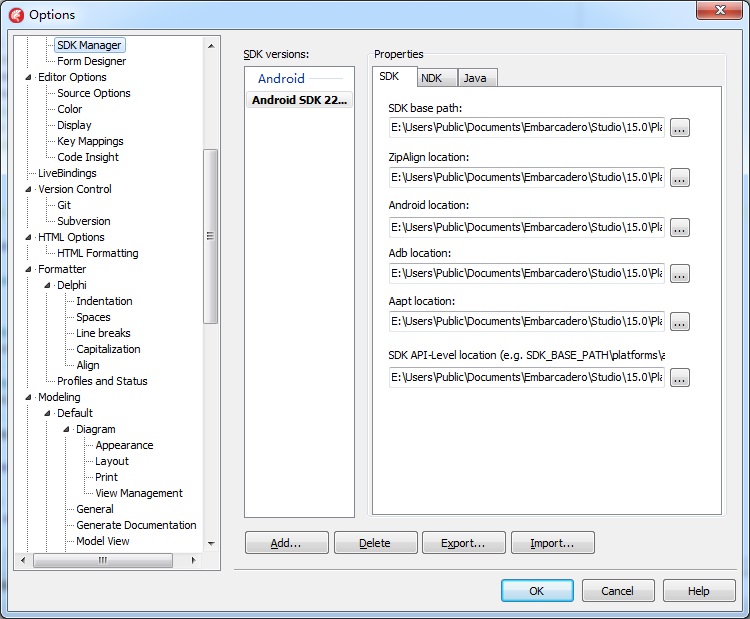Open Help for this dialog
Viewport: 750px width, 619px height.
click(x=699, y=591)
